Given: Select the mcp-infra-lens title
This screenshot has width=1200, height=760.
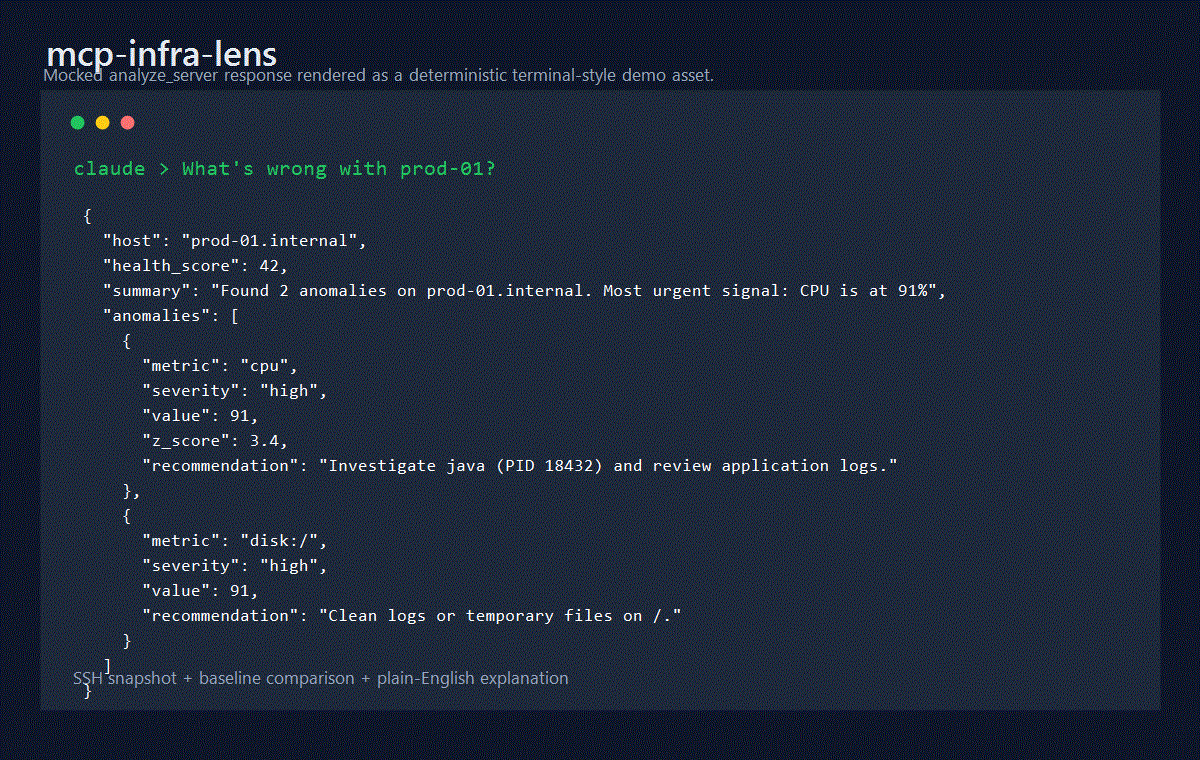Looking at the screenshot, I should pos(162,55).
